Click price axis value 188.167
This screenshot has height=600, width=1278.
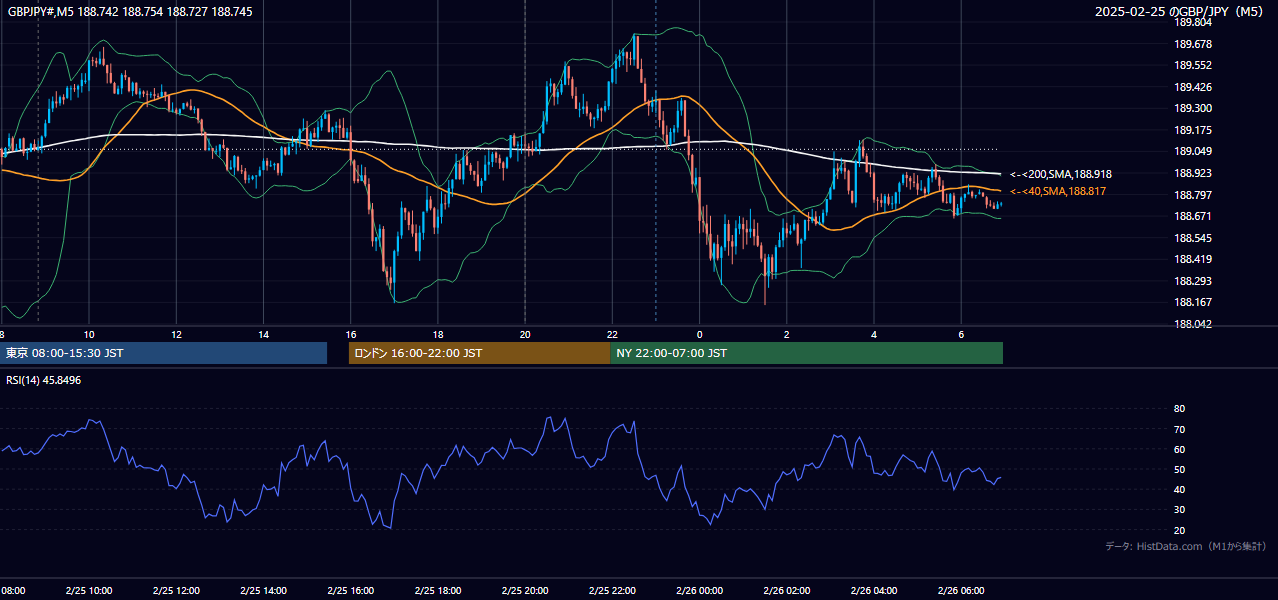pyautogui.click(x=1192, y=302)
